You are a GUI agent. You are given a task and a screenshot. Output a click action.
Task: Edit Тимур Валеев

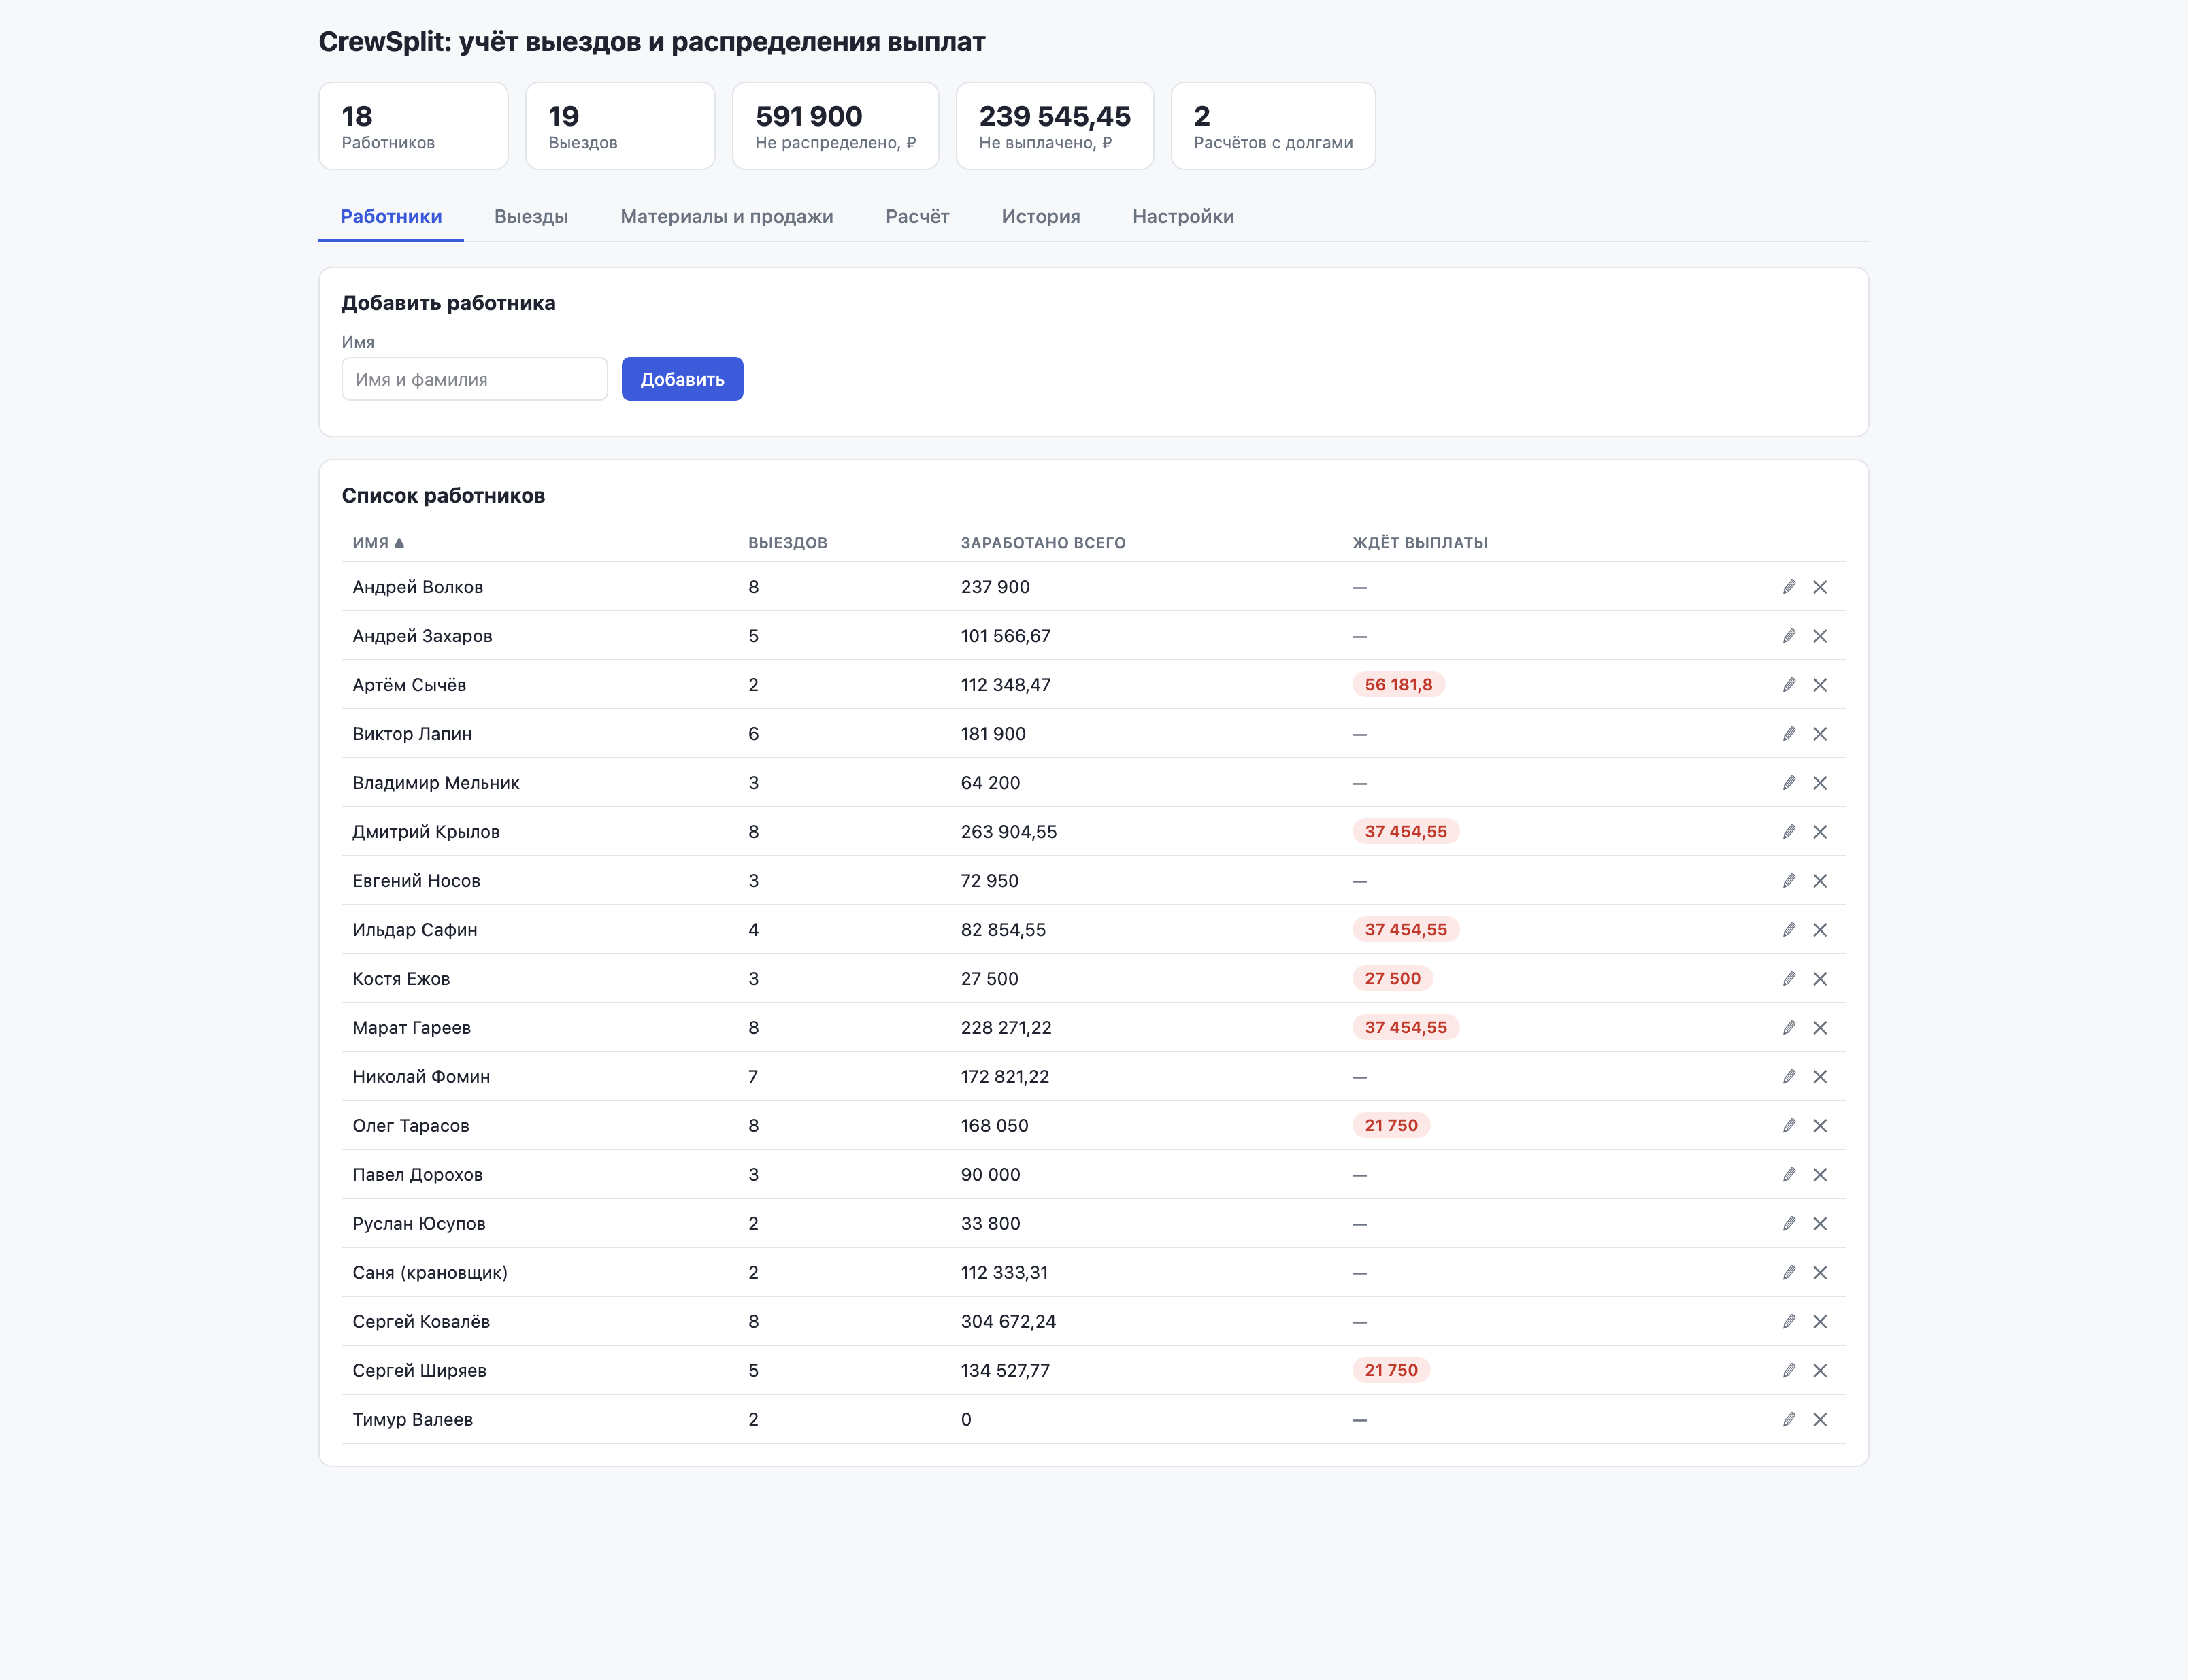(x=1789, y=1420)
